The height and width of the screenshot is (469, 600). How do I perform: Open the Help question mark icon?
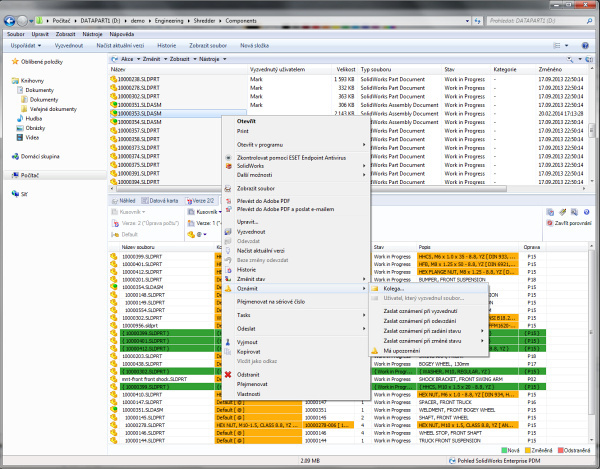click(x=585, y=46)
